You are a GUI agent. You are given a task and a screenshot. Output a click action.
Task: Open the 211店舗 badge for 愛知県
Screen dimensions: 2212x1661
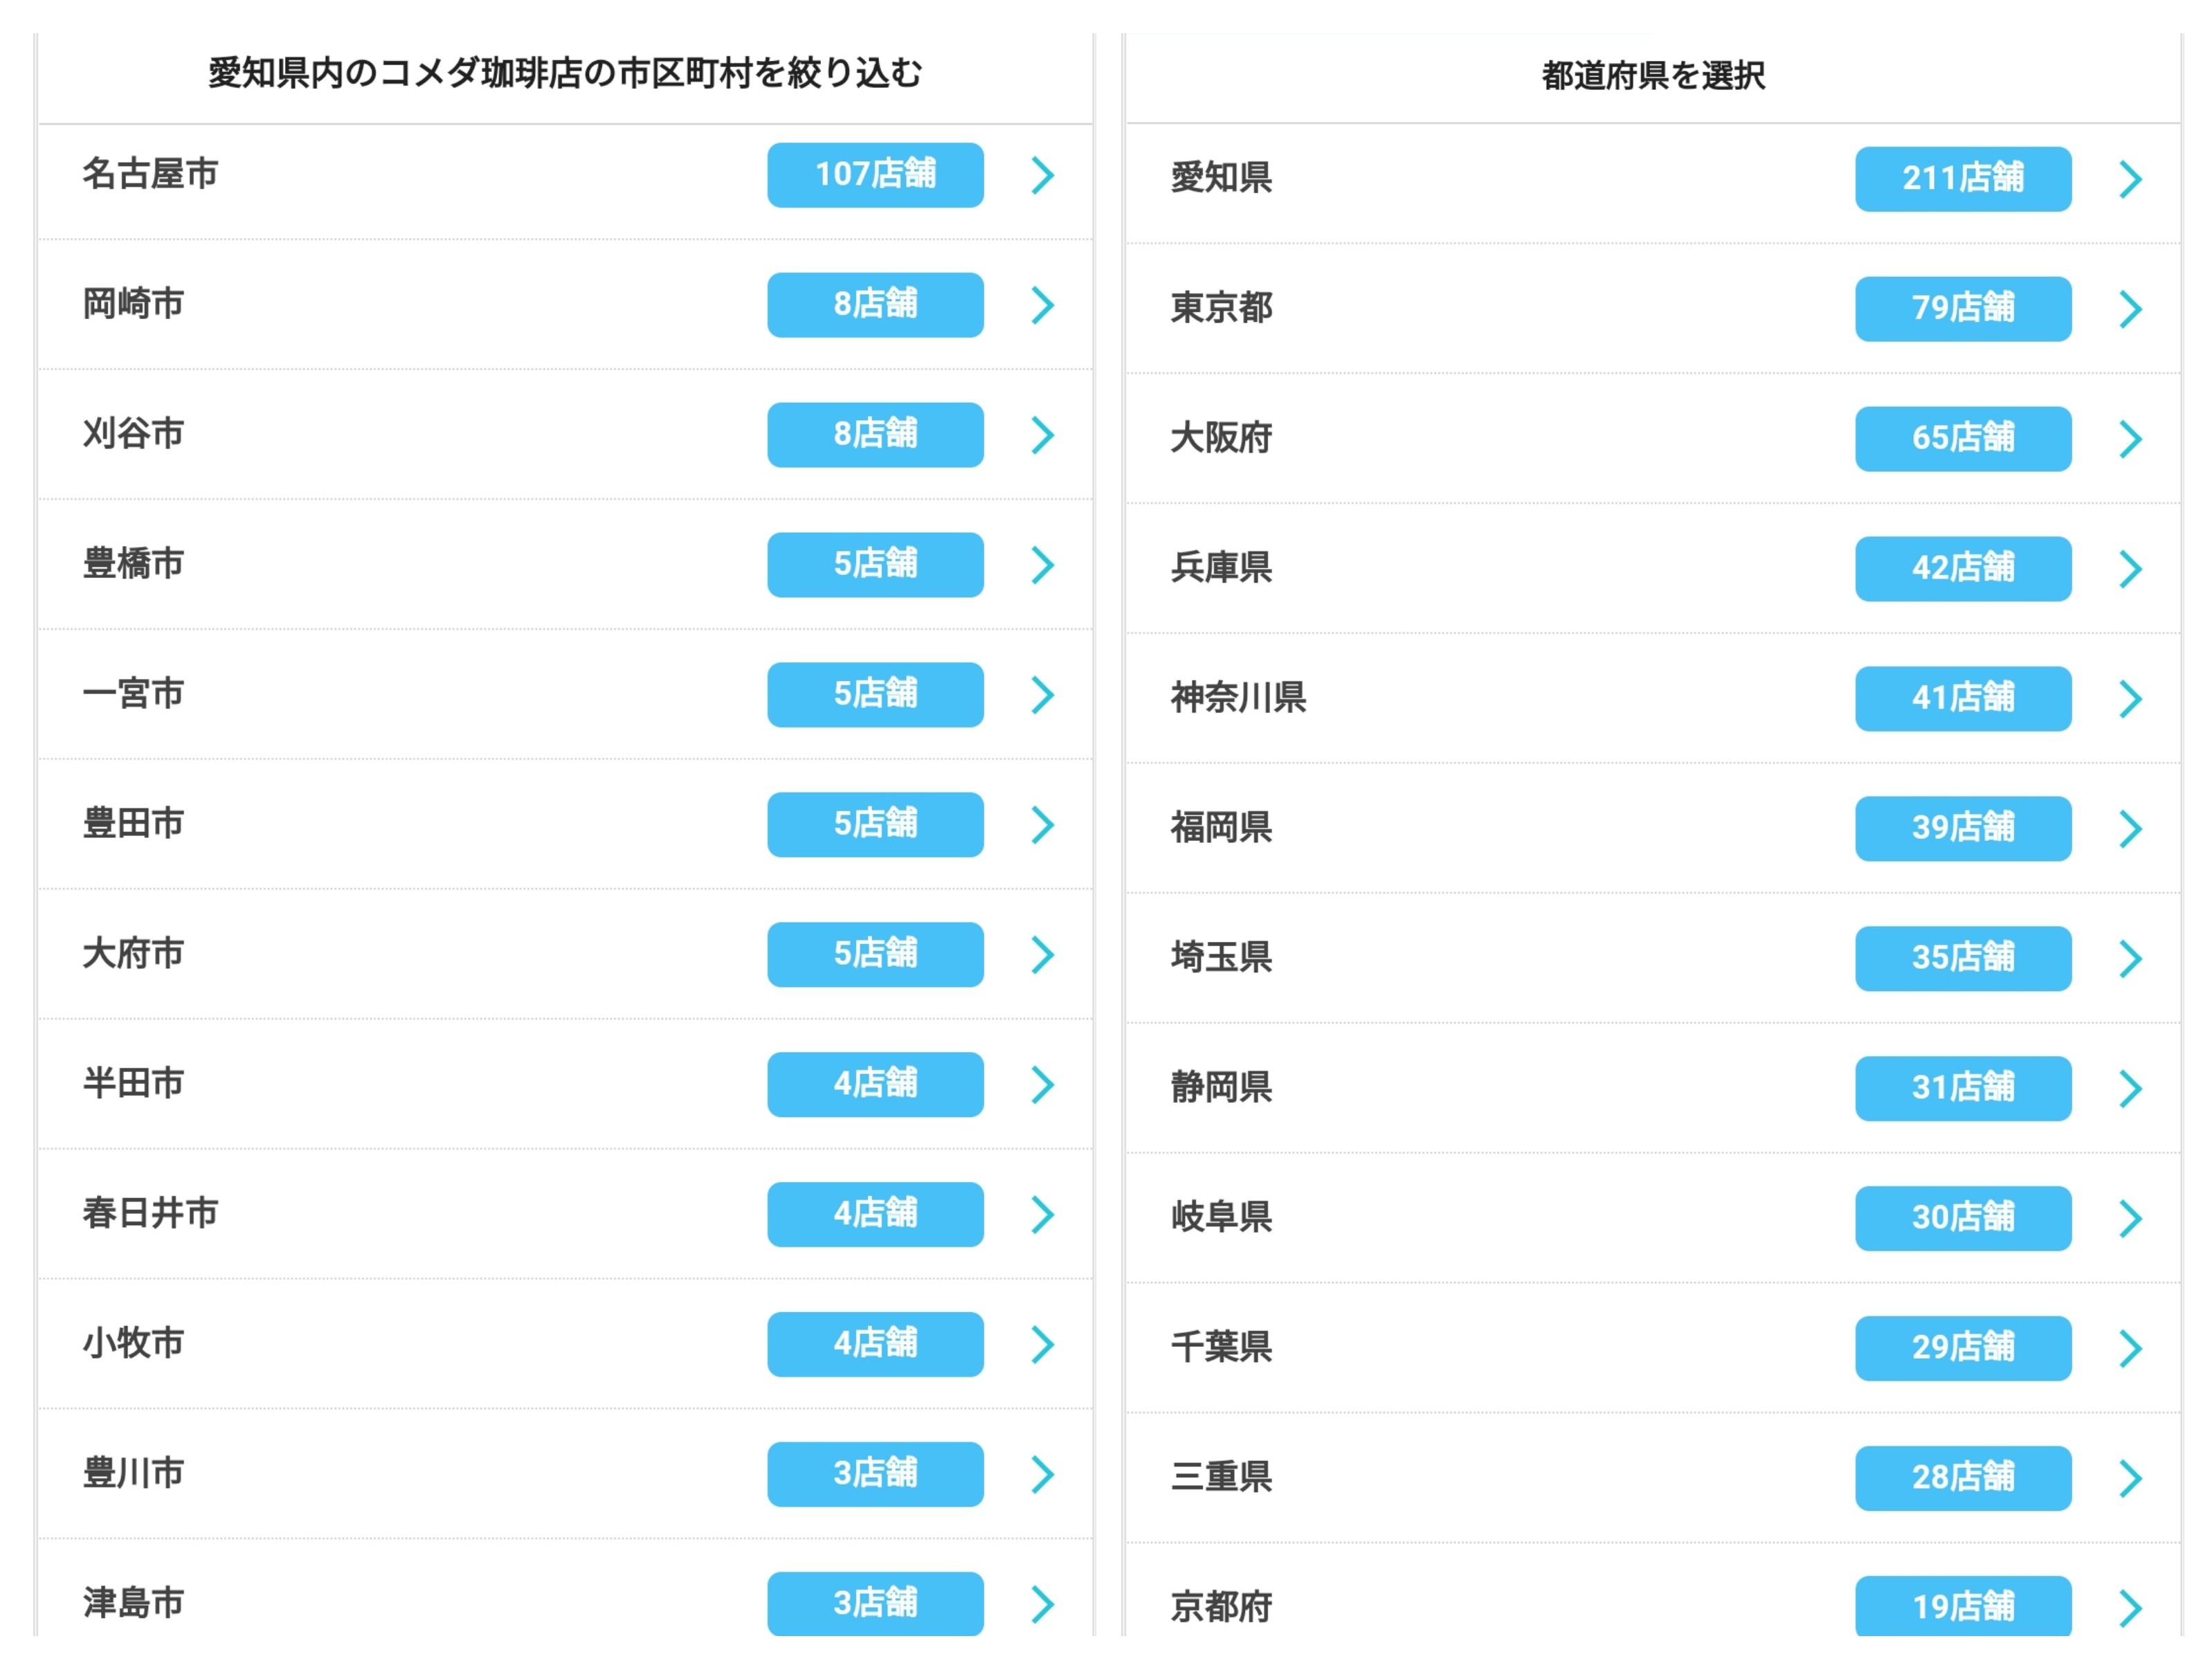click(x=1962, y=179)
